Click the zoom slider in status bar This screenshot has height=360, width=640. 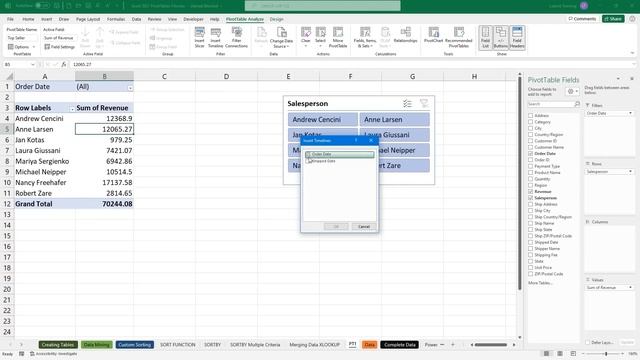[x=606, y=353]
